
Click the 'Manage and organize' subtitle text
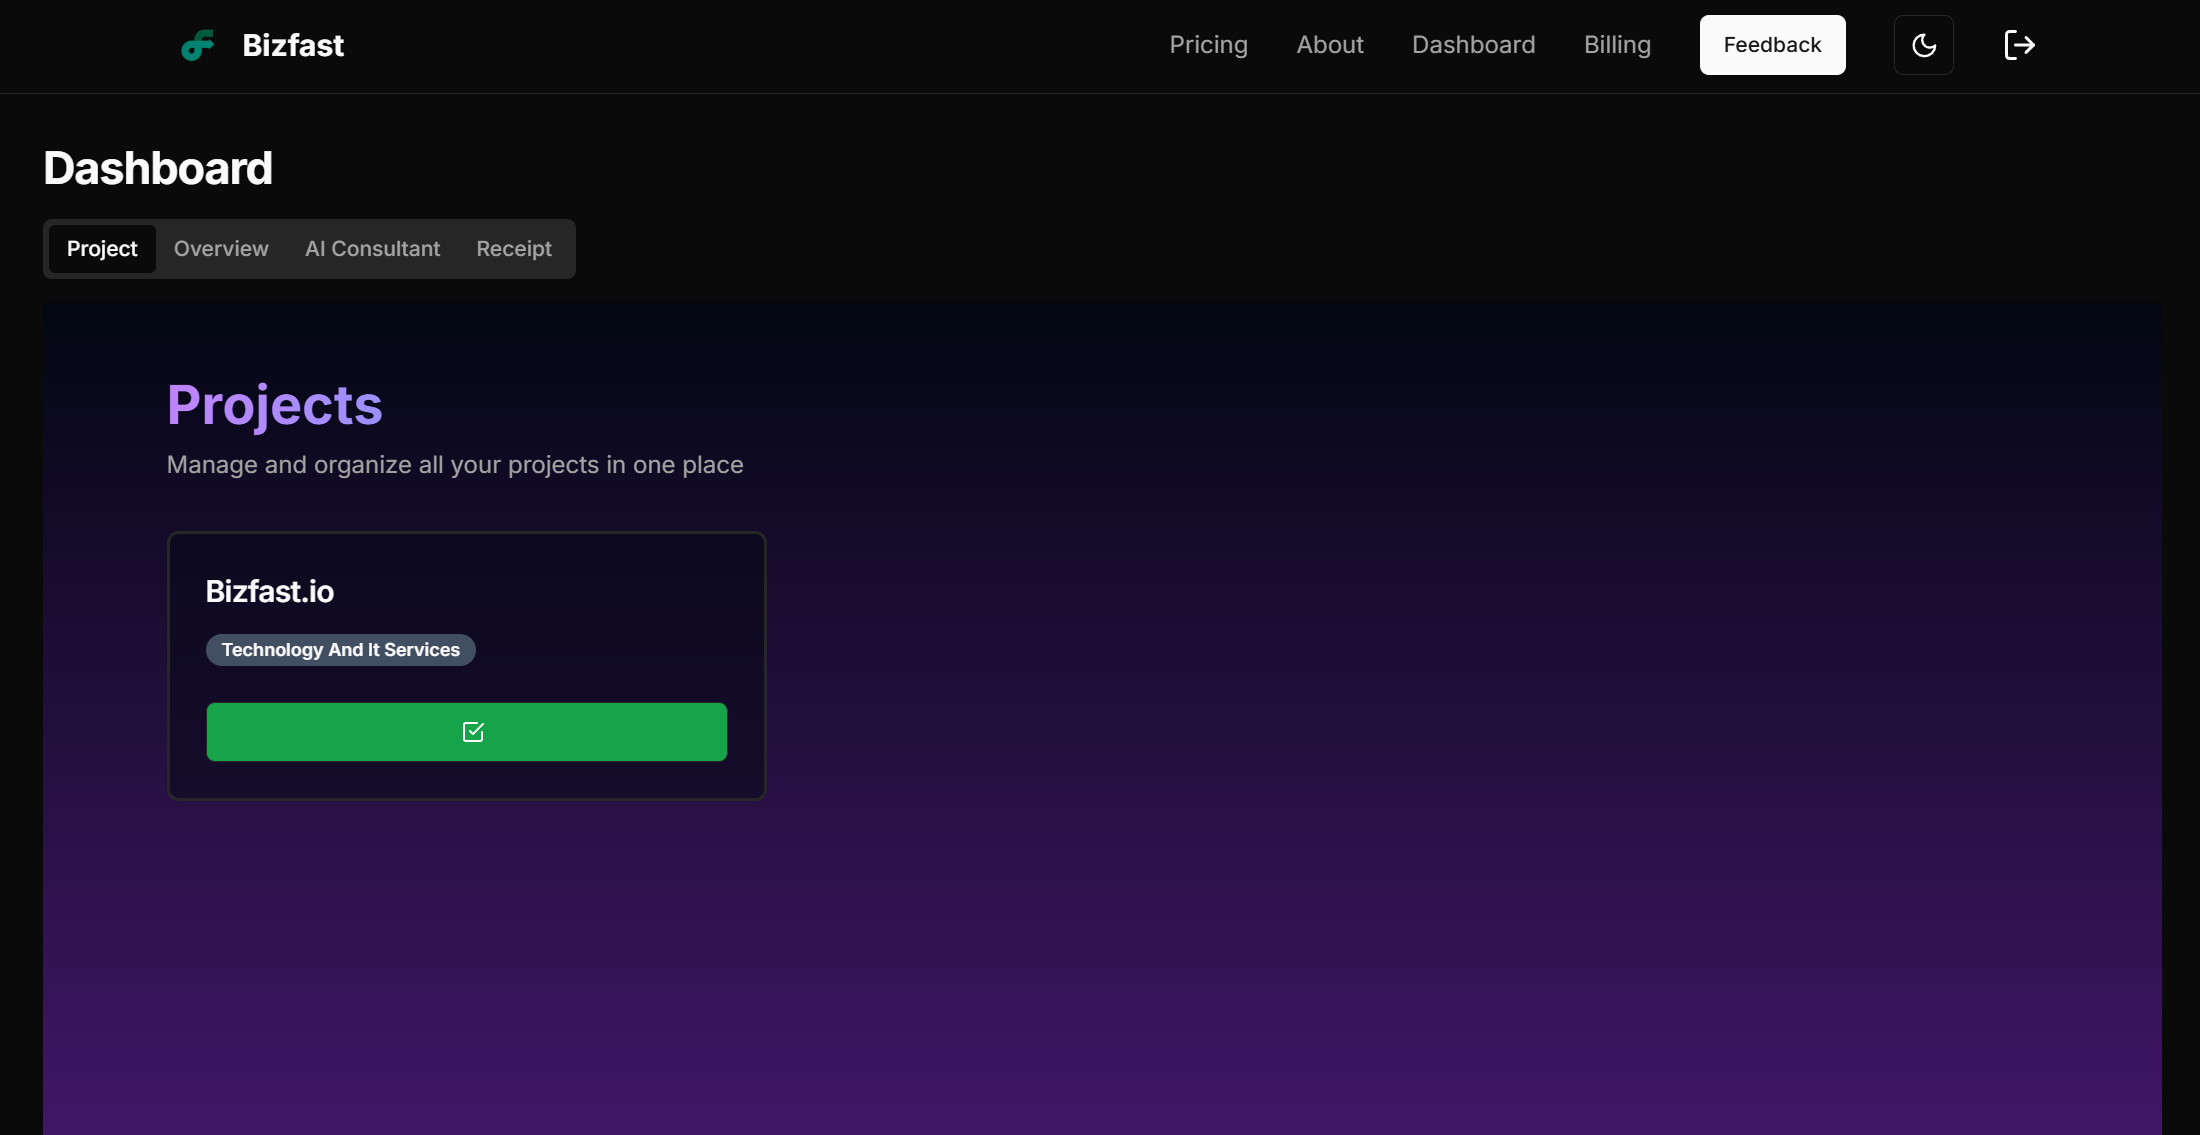coord(454,465)
